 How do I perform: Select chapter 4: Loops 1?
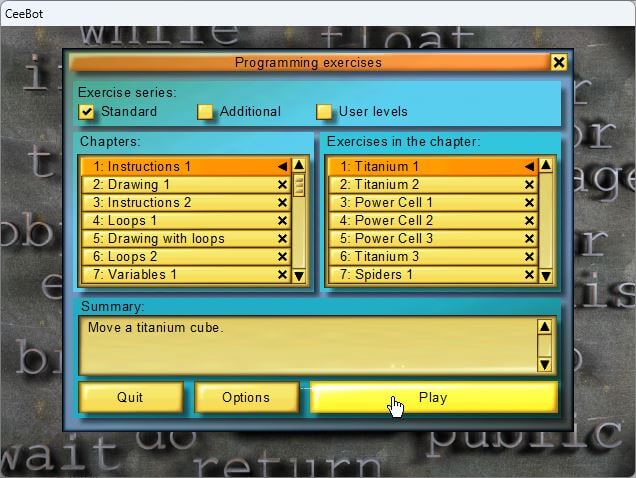coord(186,220)
